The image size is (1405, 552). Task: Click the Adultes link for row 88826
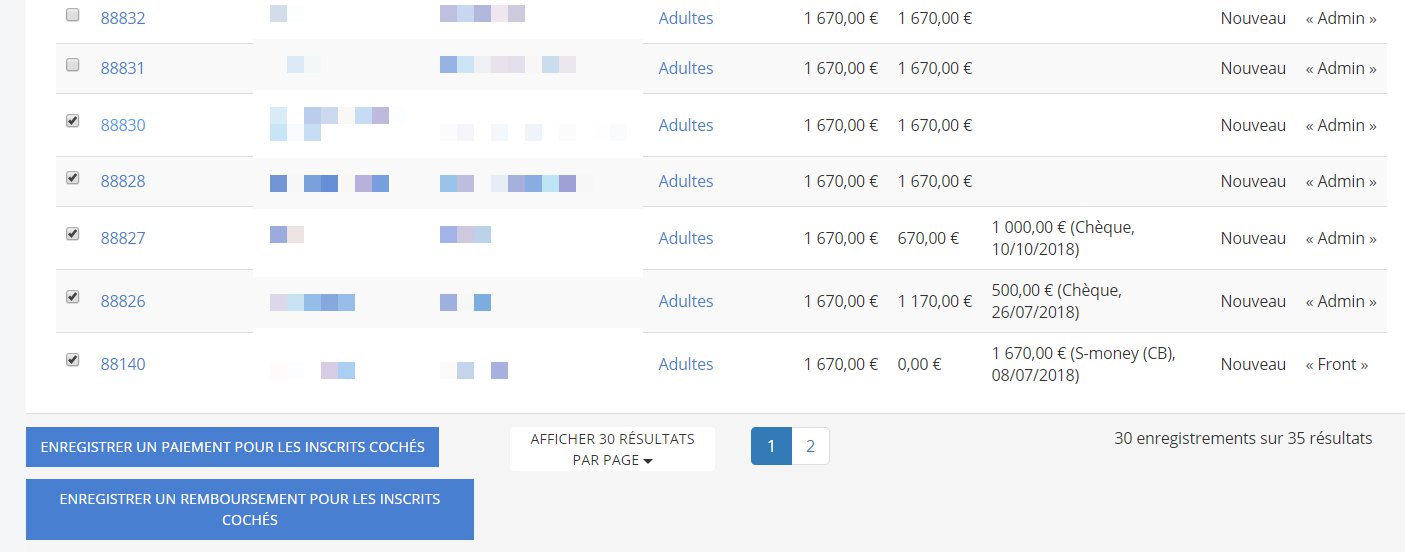[686, 301]
